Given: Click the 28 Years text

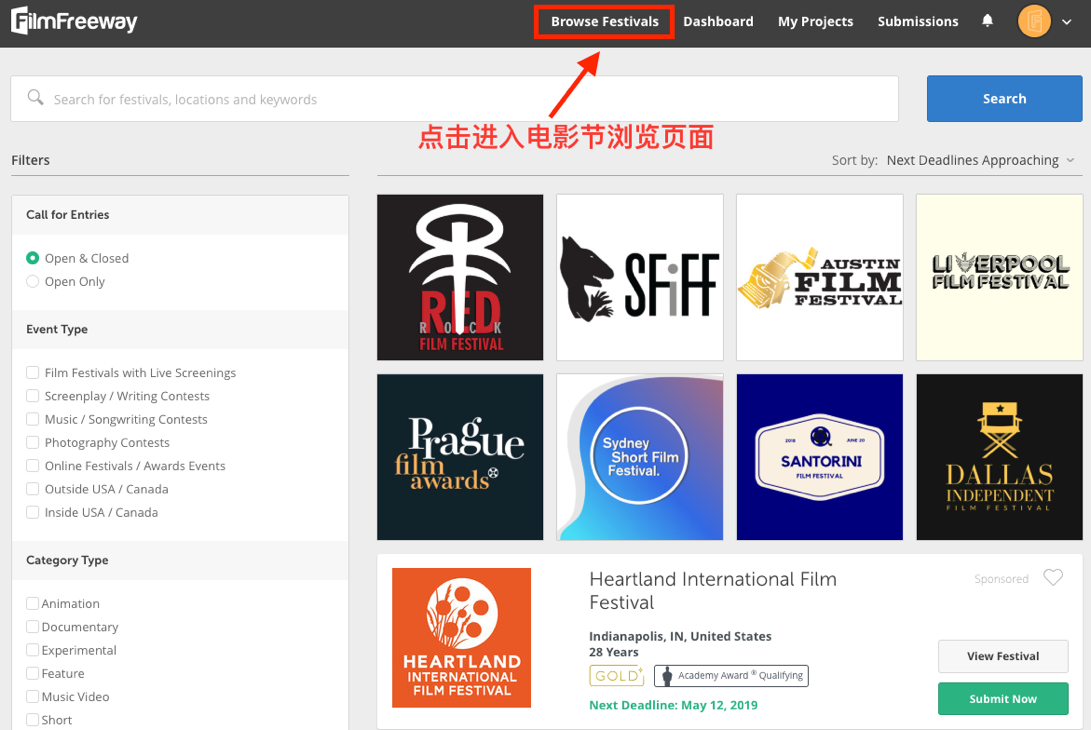Looking at the screenshot, I should (614, 652).
